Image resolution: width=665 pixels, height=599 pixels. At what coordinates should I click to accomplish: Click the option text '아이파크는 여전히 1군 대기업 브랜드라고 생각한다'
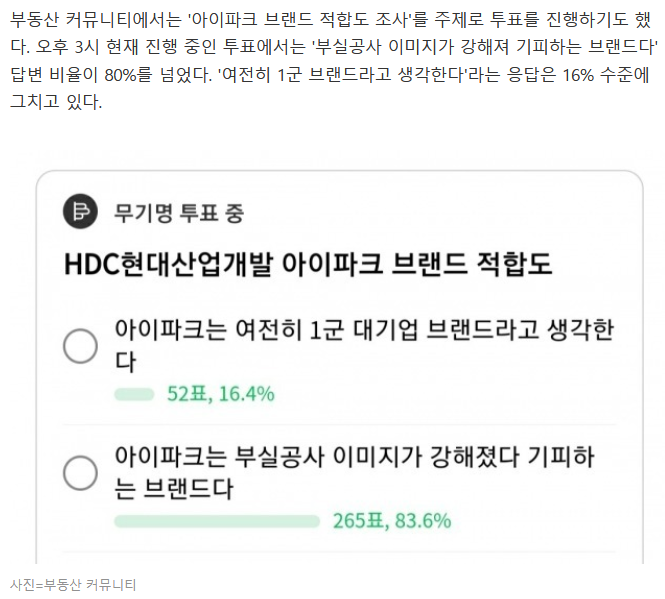pyautogui.click(x=364, y=345)
